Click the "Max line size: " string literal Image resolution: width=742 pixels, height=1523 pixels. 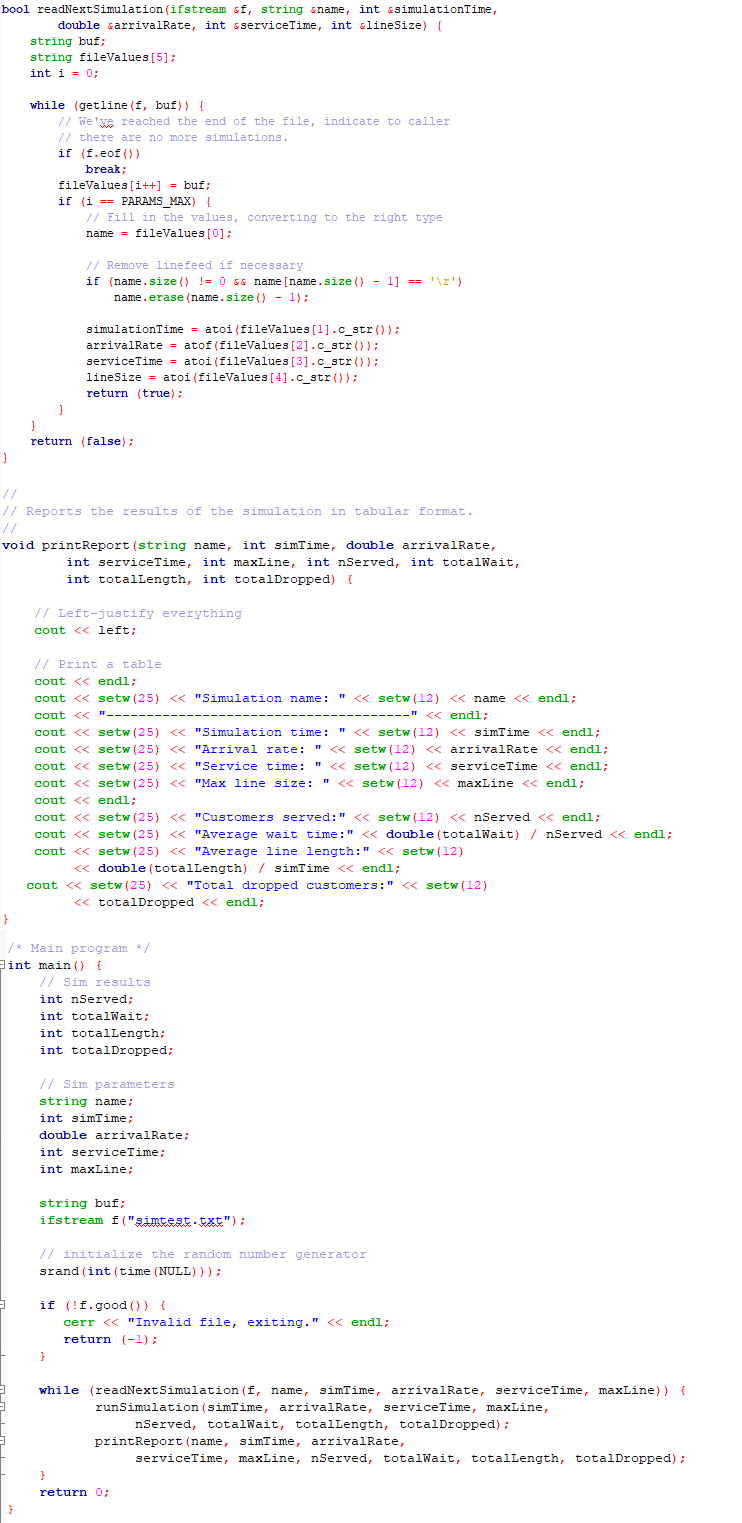point(262,783)
